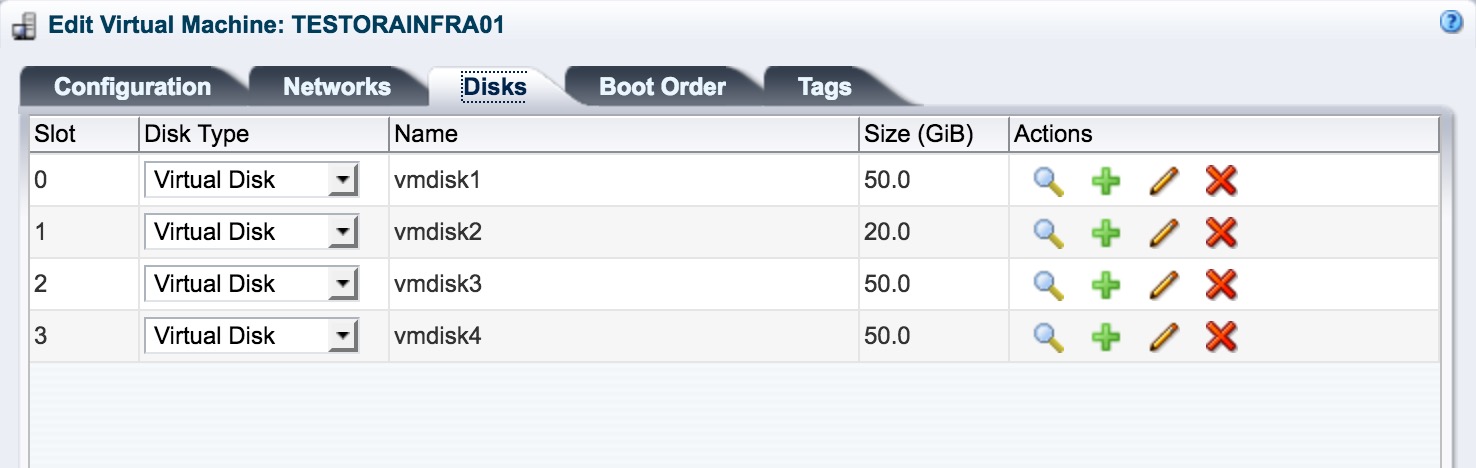Image resolution: width=1476 pixels, height=468 pixels.
Task: Click the pencil icon for vmdisk2
Action: coord(1163,233)
